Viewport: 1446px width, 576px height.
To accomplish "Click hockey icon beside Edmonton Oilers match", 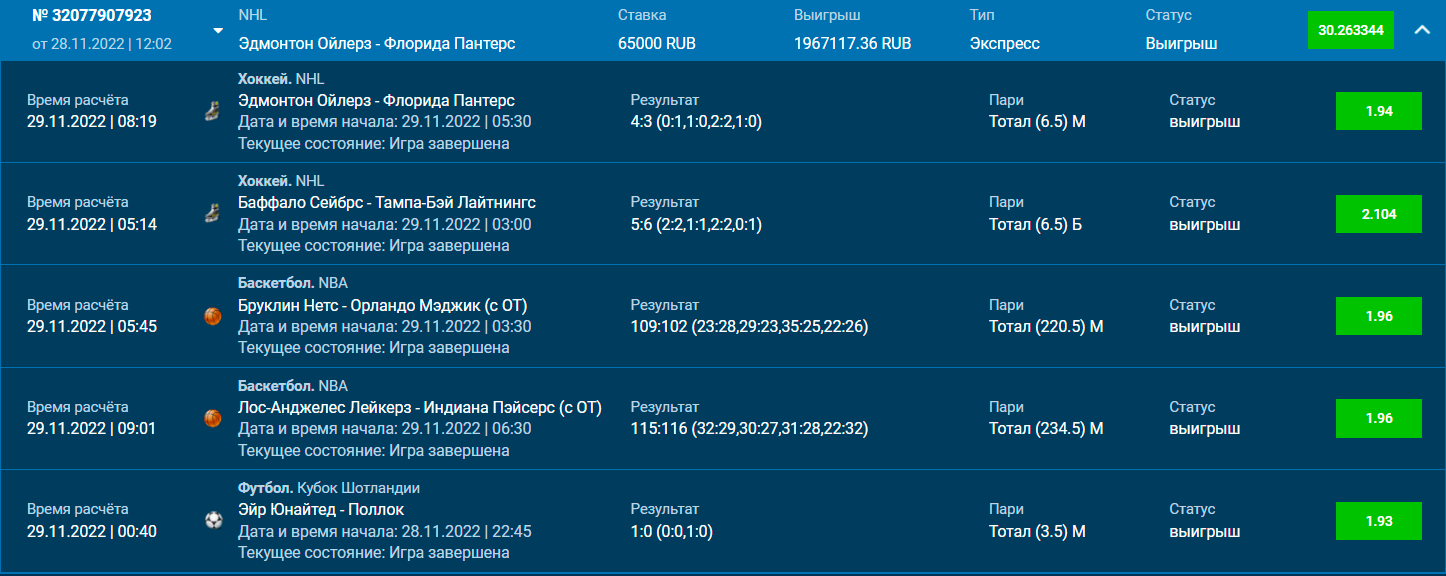I will pyautogui.click(x=212, y=112).
